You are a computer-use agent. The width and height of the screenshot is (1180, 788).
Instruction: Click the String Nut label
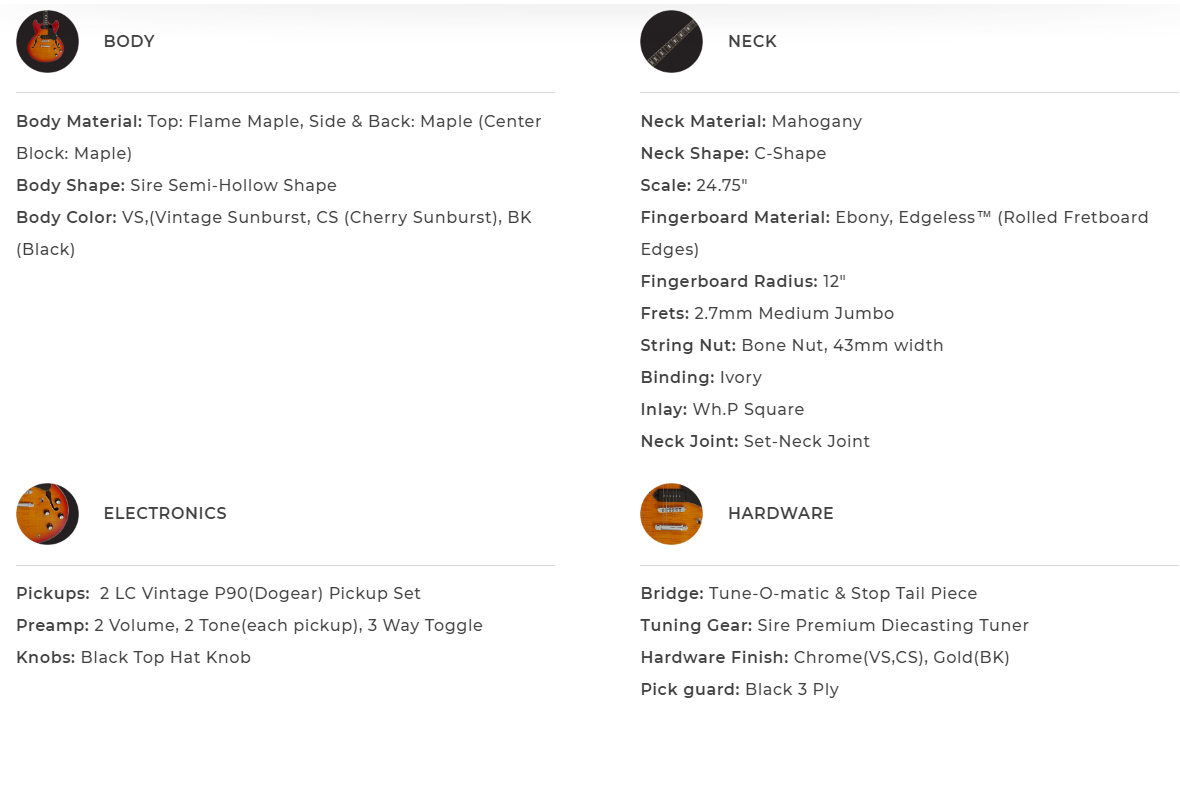688,346
